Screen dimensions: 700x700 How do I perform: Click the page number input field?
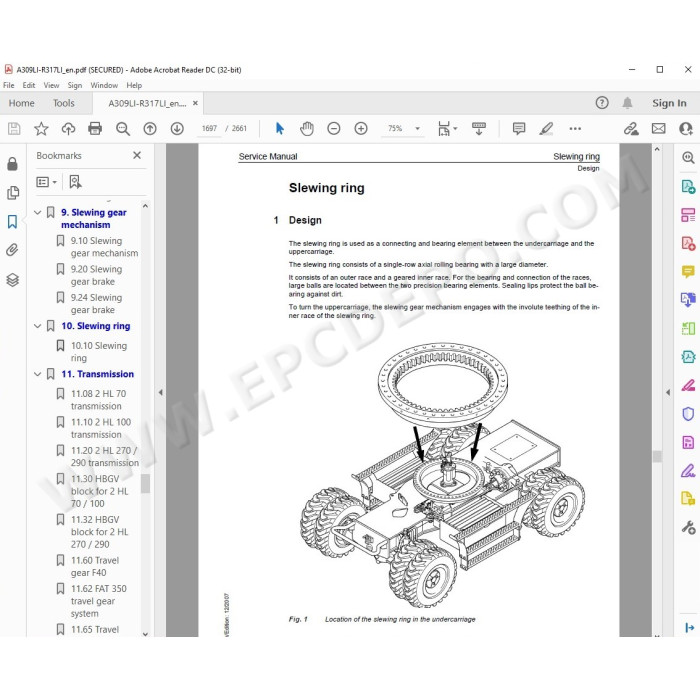[x=209, y=129]
